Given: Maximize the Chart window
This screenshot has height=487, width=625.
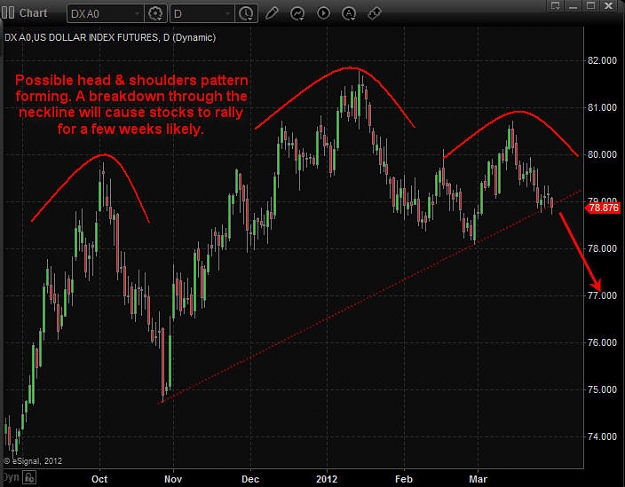Looking at the screenshot, I should (x=591, y=6).
